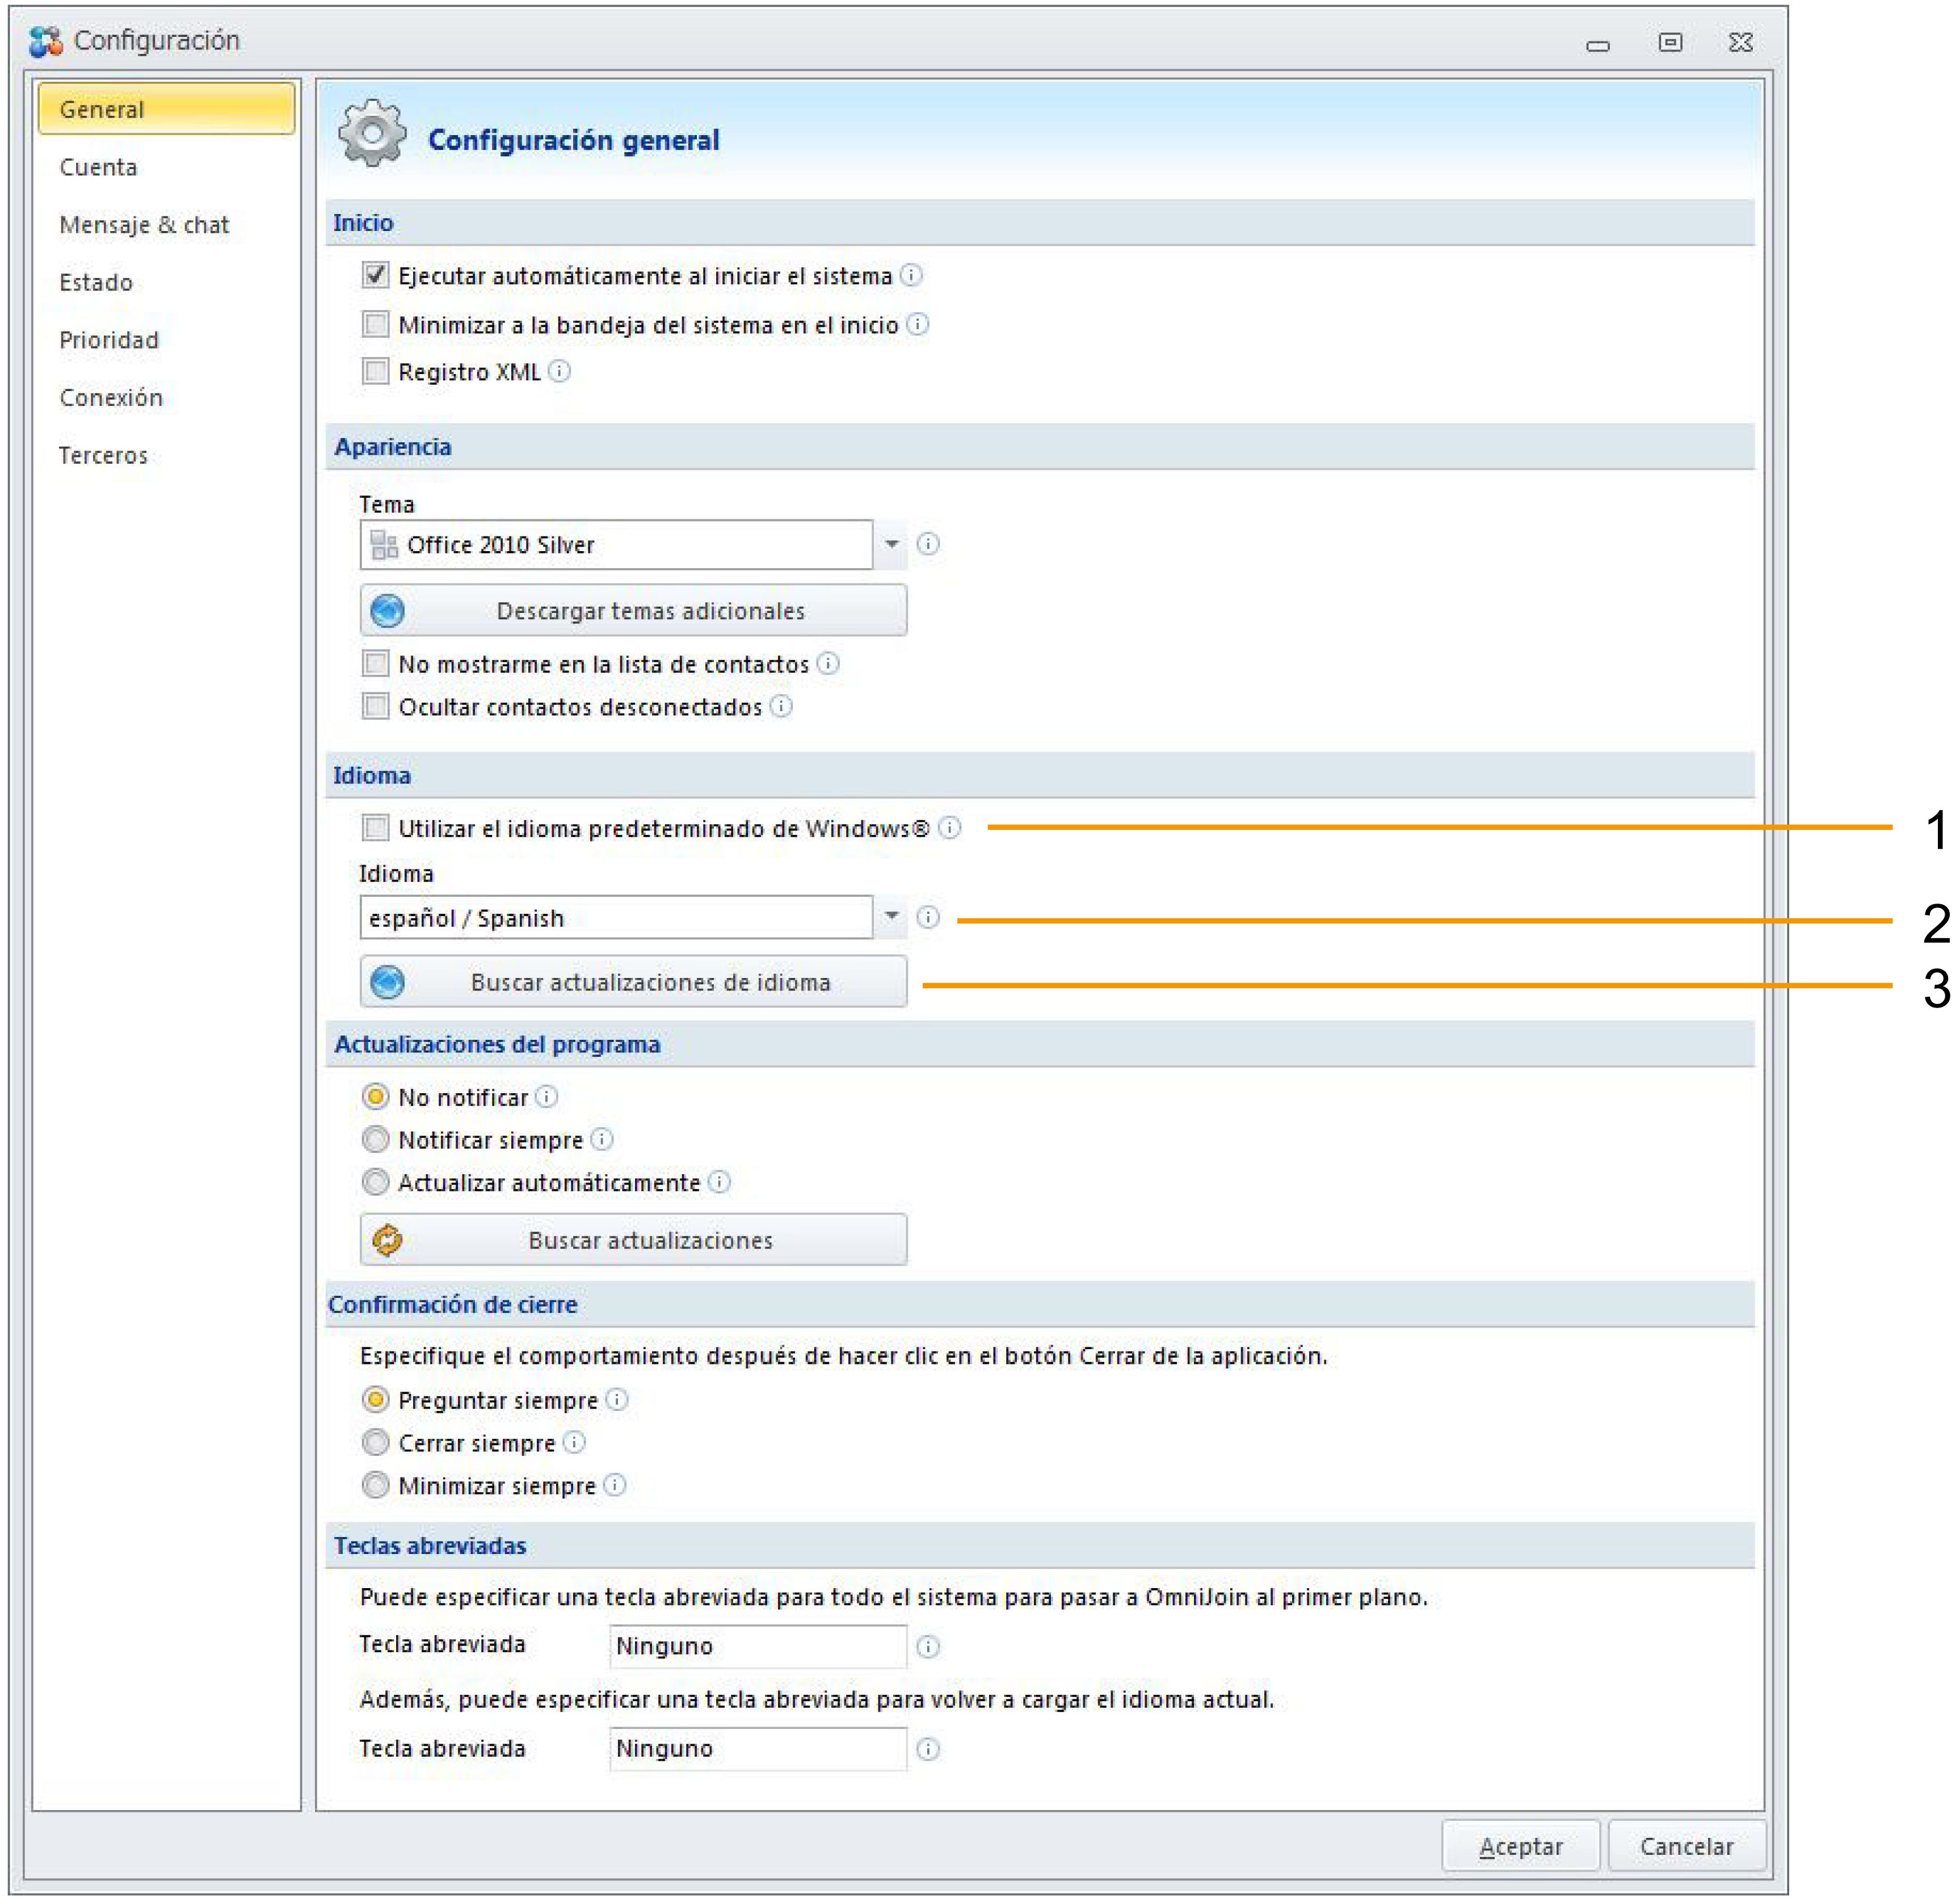Click info icon next to Ejecutar automáticamente
Image resolution: width=1960 pixels, height=1898 pixels.
911,275
